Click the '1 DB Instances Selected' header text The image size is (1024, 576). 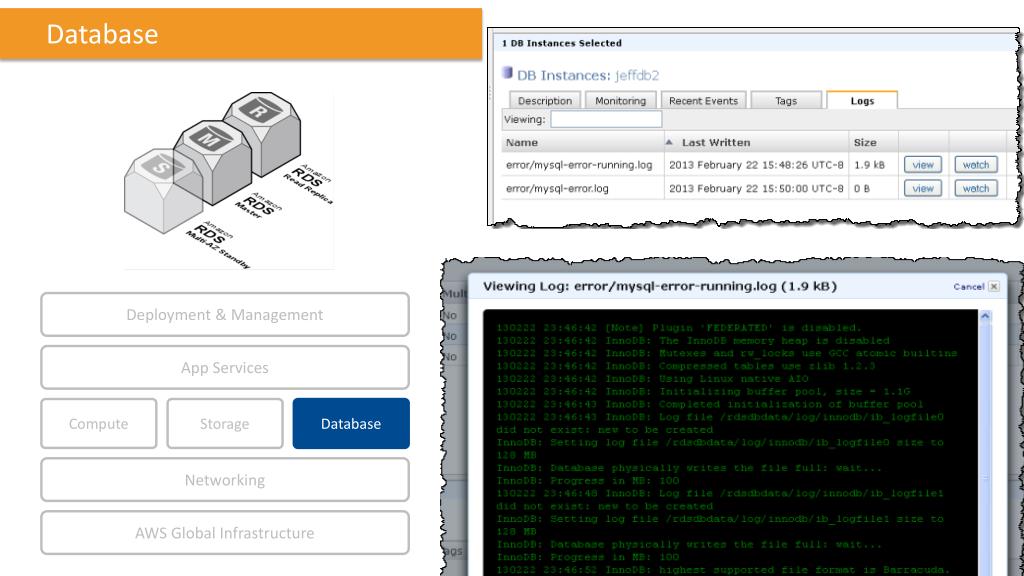(x=562, y=43)
